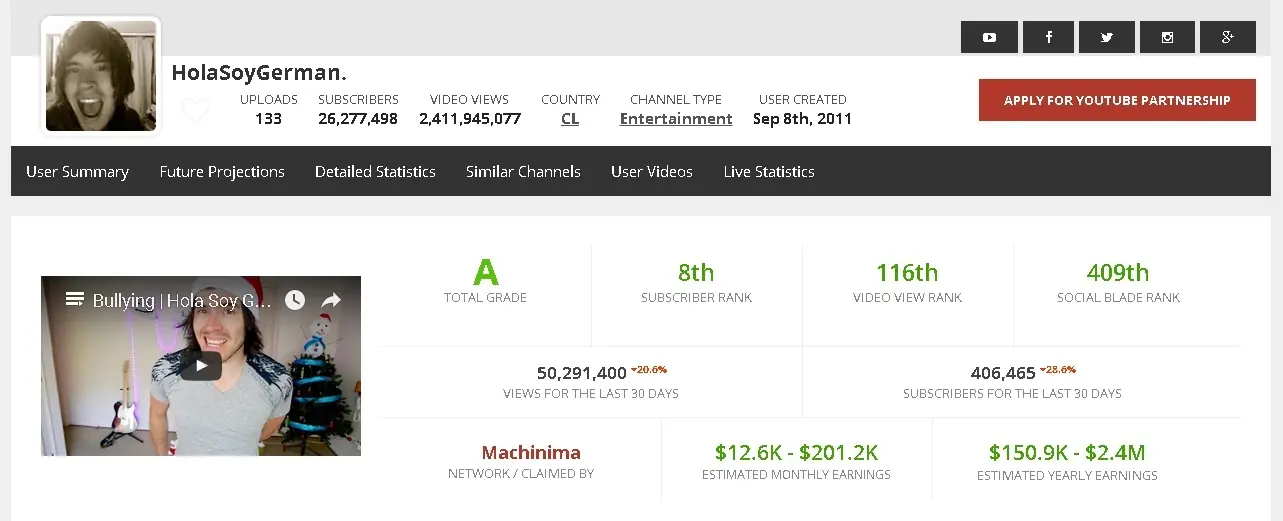Click the video title Bullying | Hola Soy G...
This screenshot has width=1283, height=521.
coord(182,301)
